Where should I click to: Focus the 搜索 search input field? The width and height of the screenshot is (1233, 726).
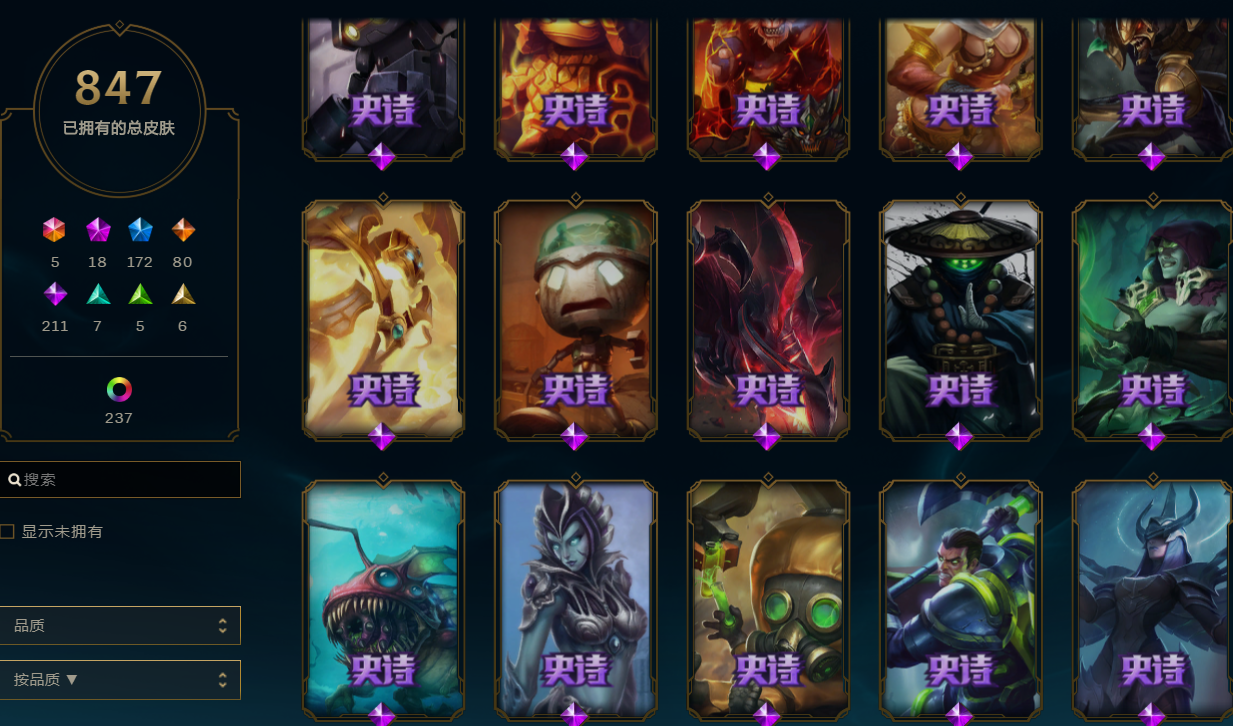(x=120, y=479)
